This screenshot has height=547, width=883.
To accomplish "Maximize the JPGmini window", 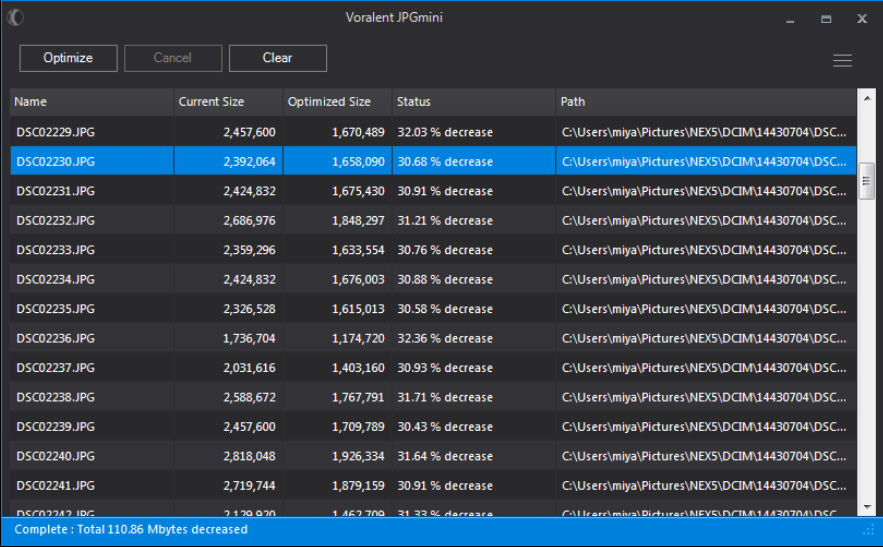I will 826,19.
